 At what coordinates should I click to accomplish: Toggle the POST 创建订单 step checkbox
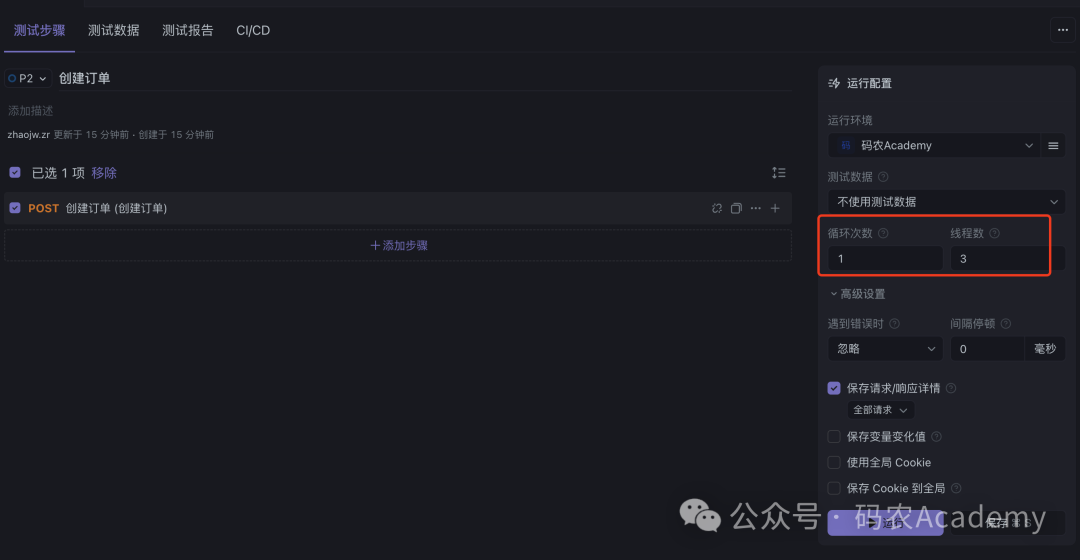(15, 208)
